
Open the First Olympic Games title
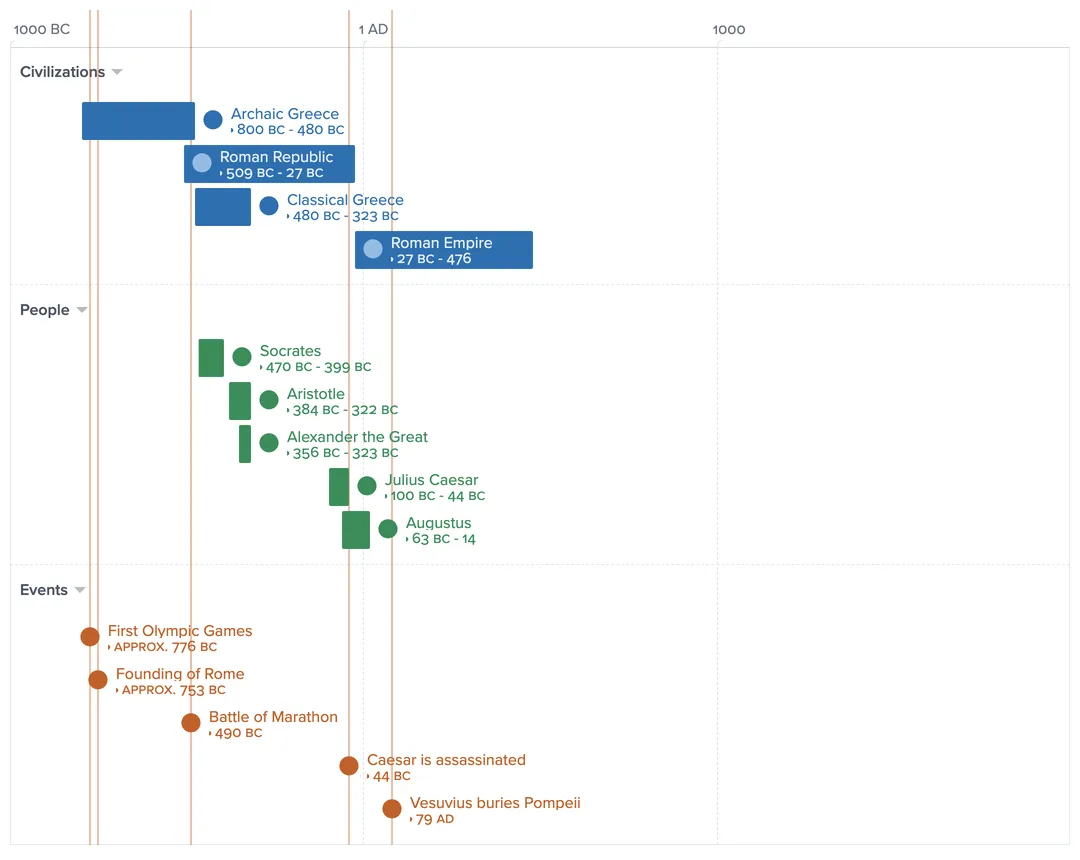[180, 631]
